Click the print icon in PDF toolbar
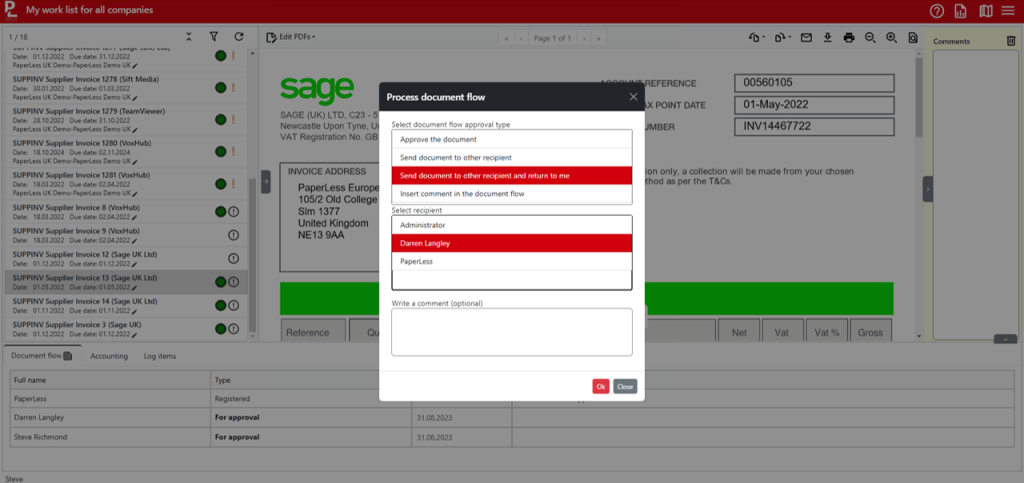 click(x=848, y=37)
